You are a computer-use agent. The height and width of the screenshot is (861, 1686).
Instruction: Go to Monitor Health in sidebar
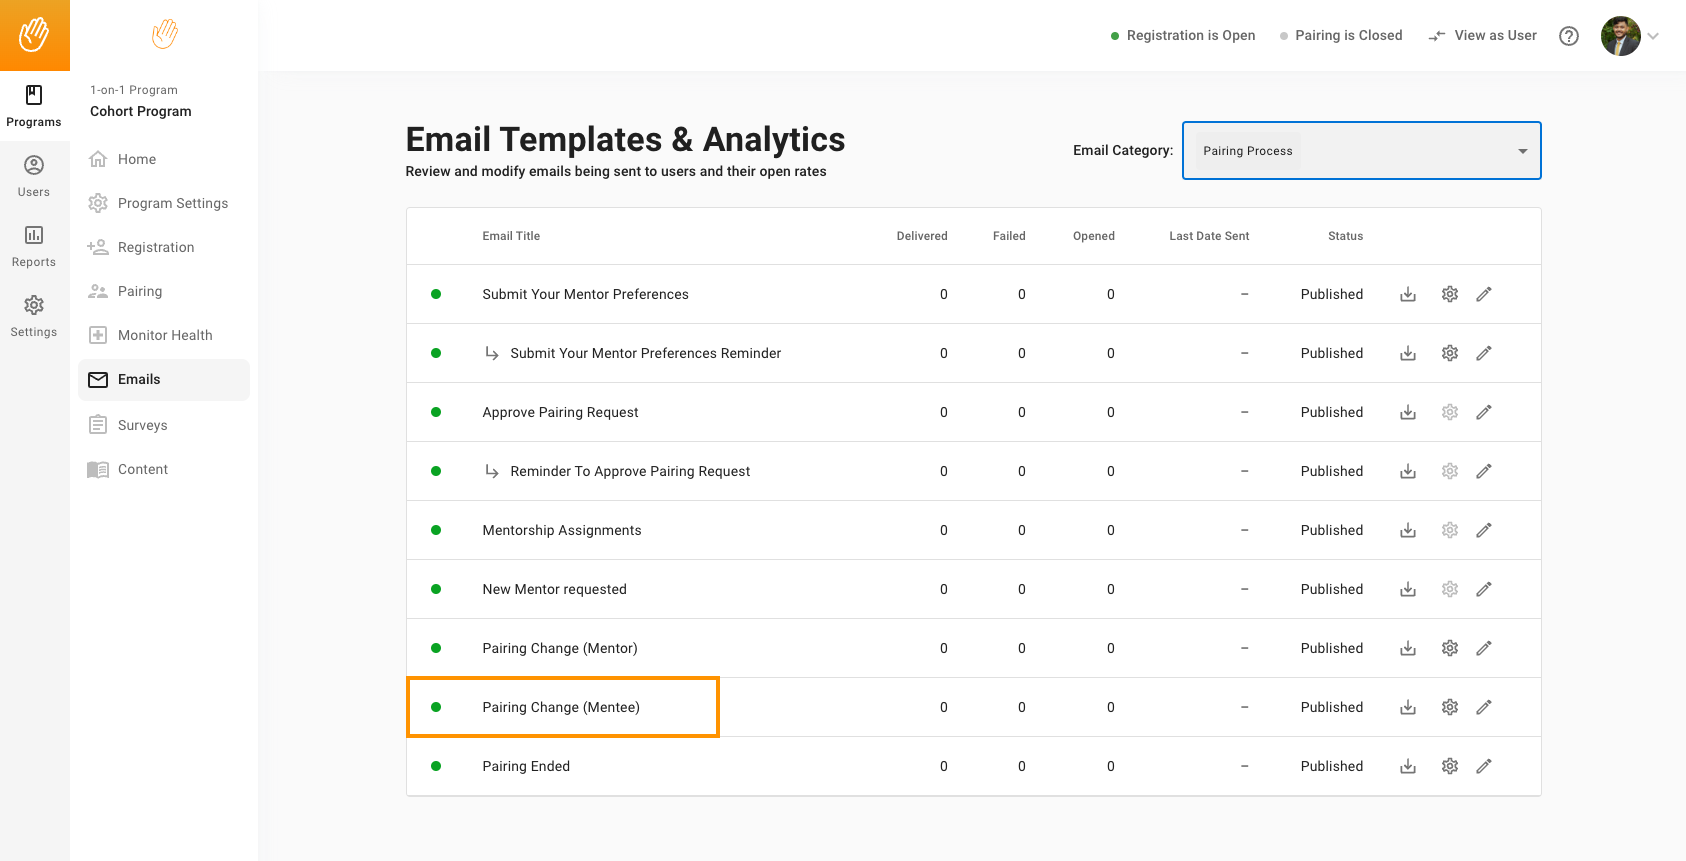click(165, 335)
